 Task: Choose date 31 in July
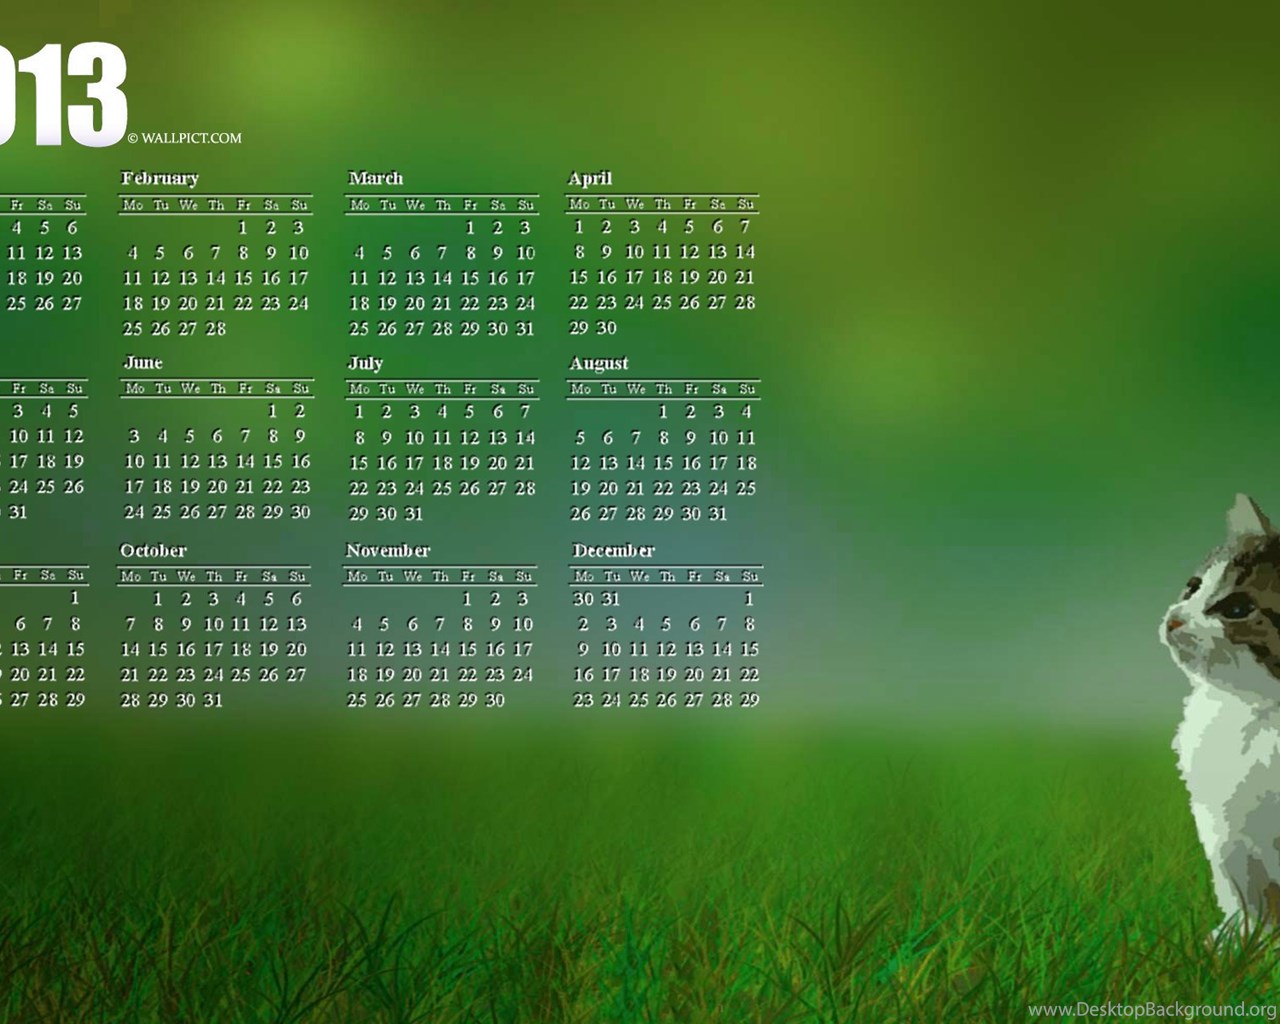point(414,514)
